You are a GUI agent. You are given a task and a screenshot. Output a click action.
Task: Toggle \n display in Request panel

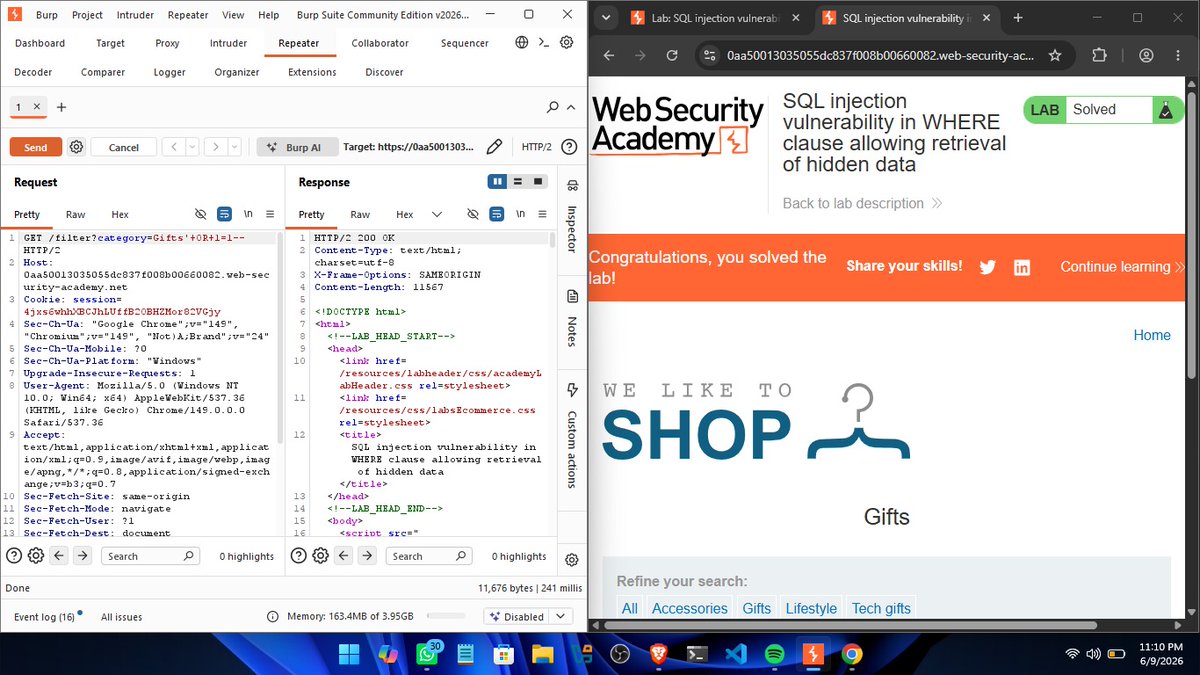coord(248,214)
